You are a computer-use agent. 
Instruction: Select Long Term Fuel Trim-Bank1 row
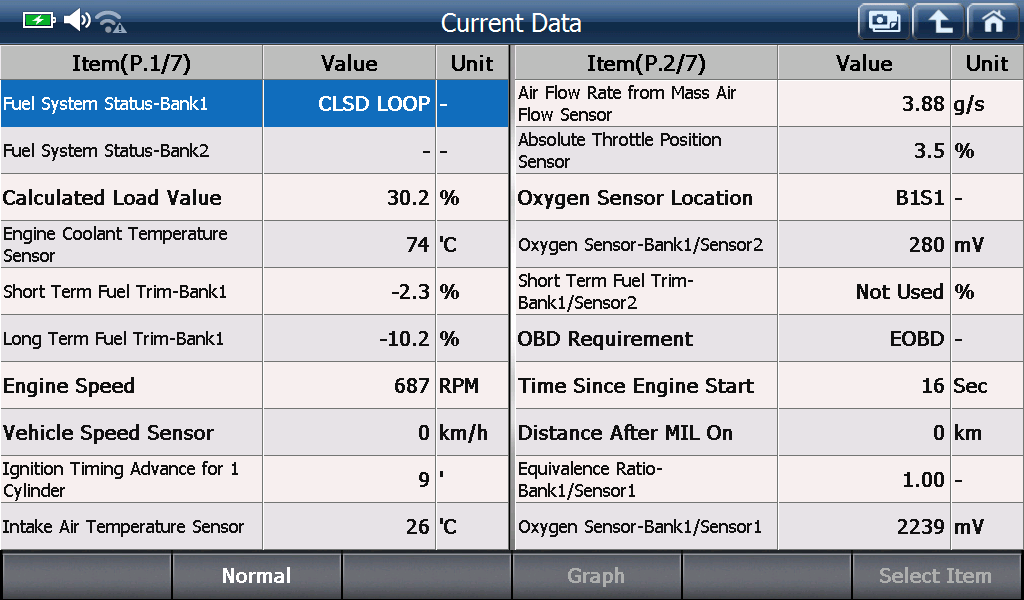pos(255,339)
